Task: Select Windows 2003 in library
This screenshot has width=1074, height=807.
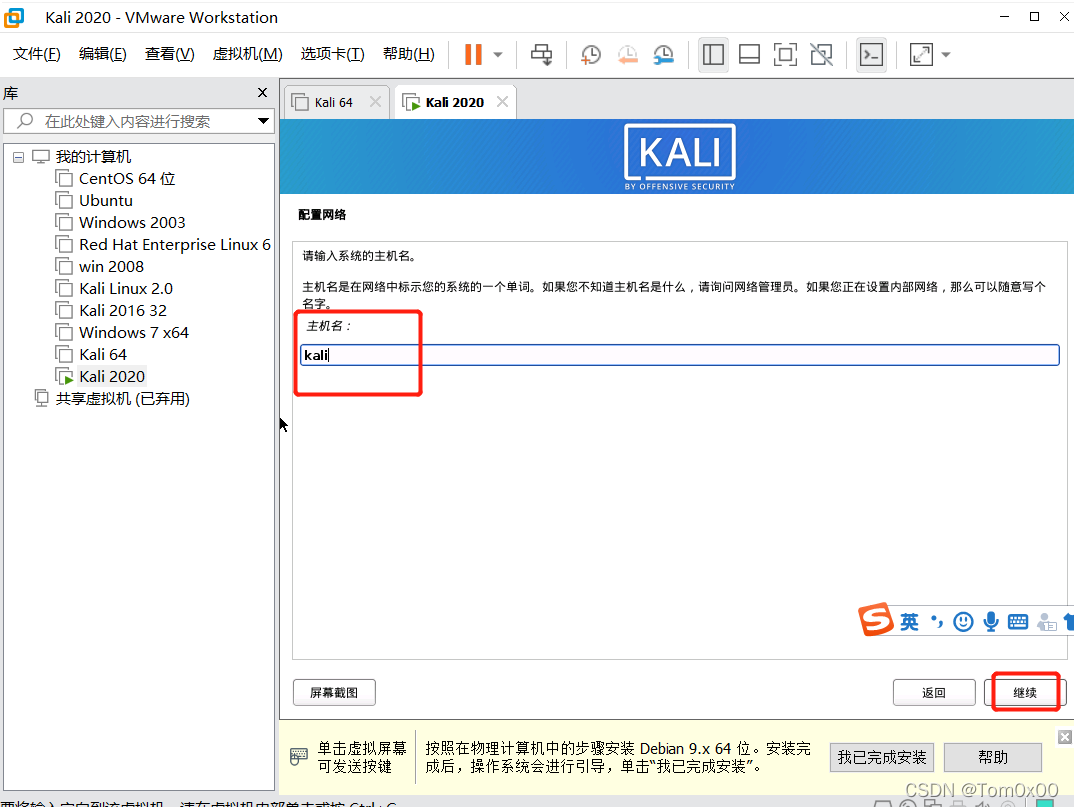Action: [132, 223]
